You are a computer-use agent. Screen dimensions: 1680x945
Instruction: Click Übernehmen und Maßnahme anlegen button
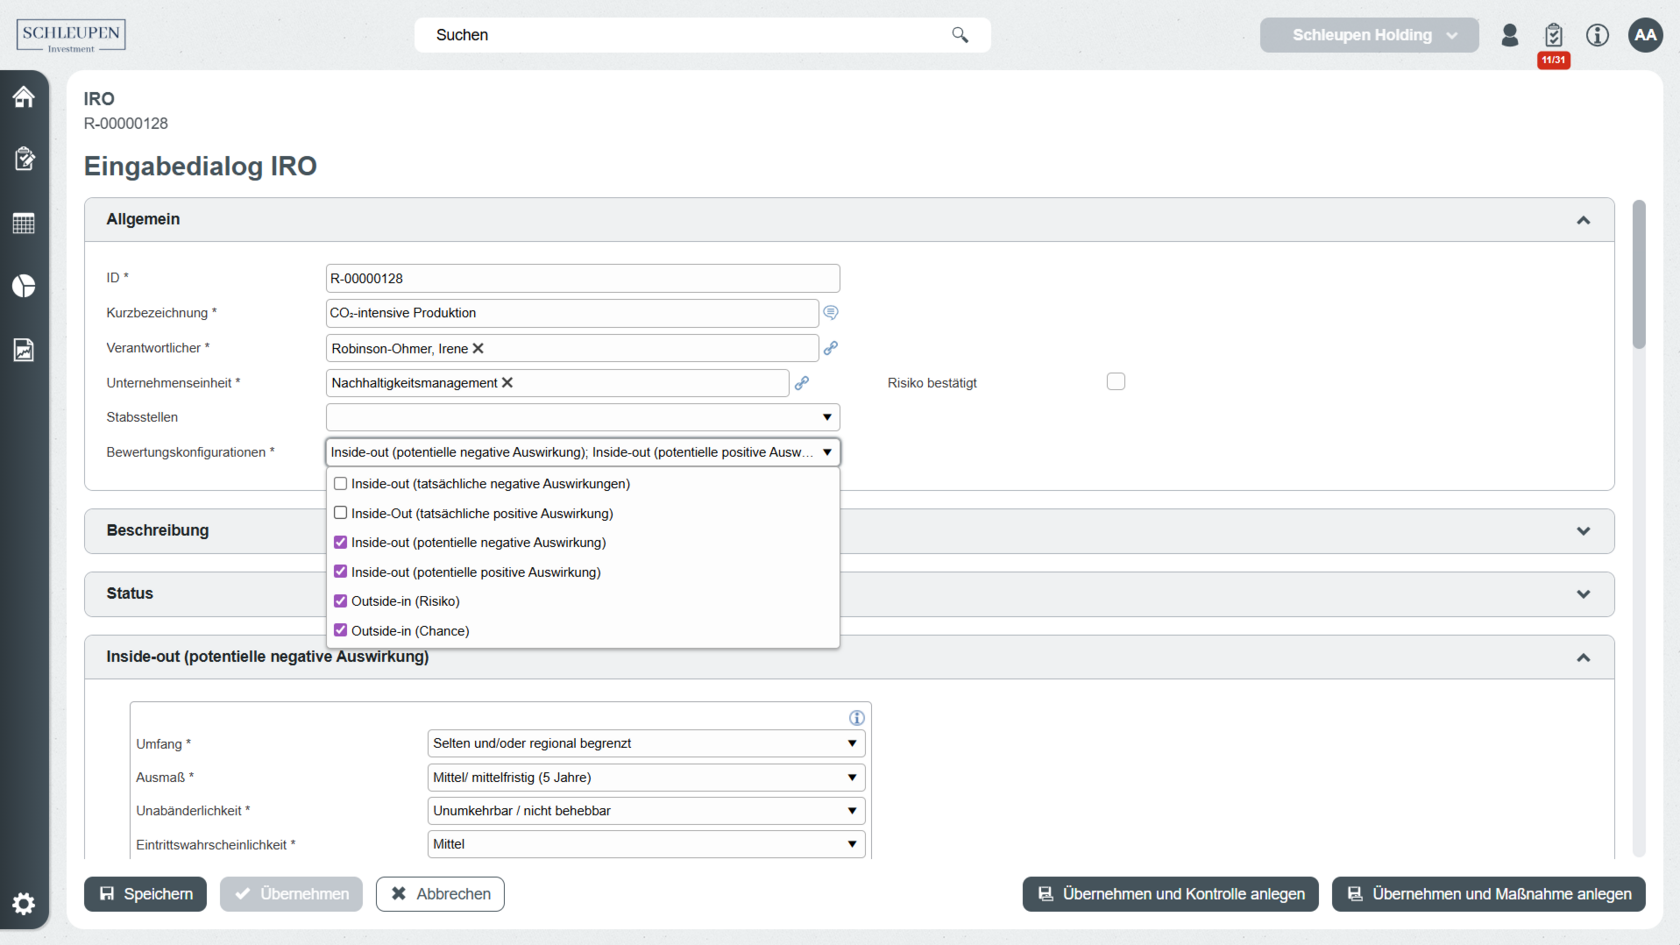tap(1488, 894)
